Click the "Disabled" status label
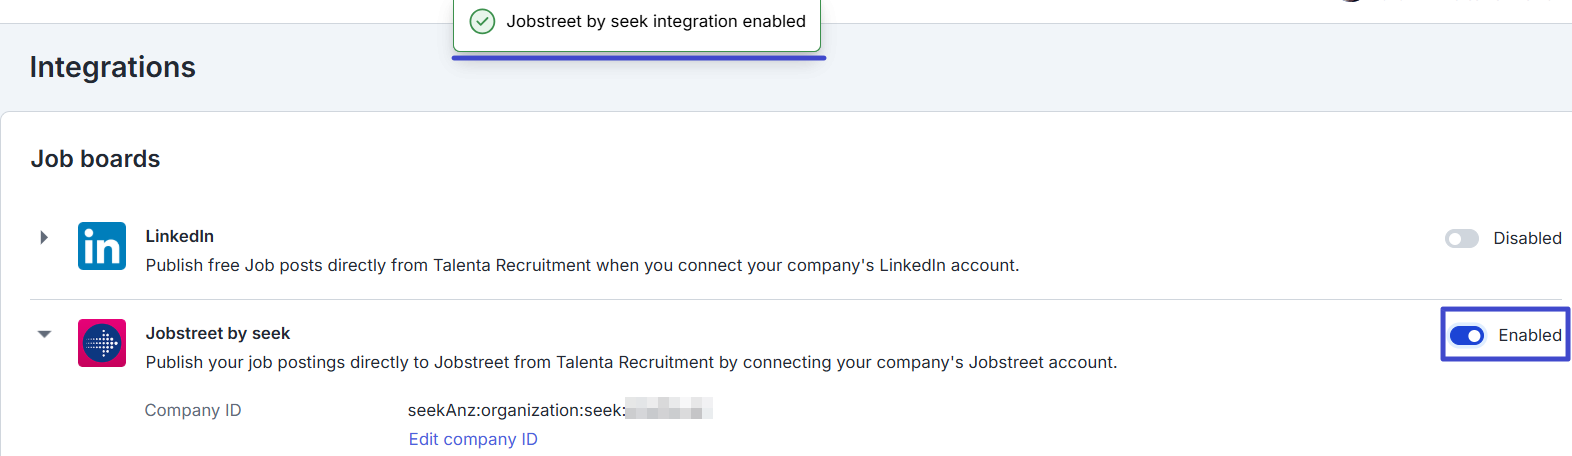1572x456 pixels. click(x=1527, y=238)
